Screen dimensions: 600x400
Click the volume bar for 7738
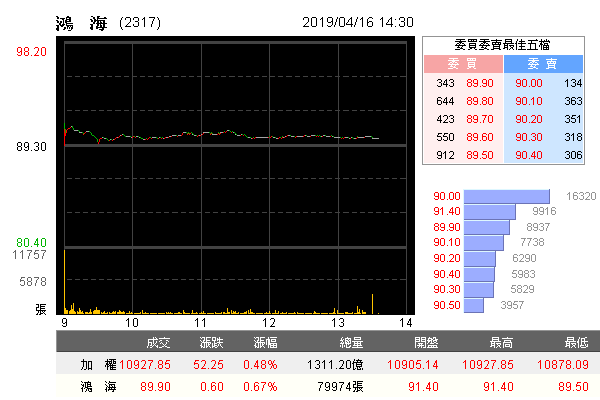click(x=484, y=243)
